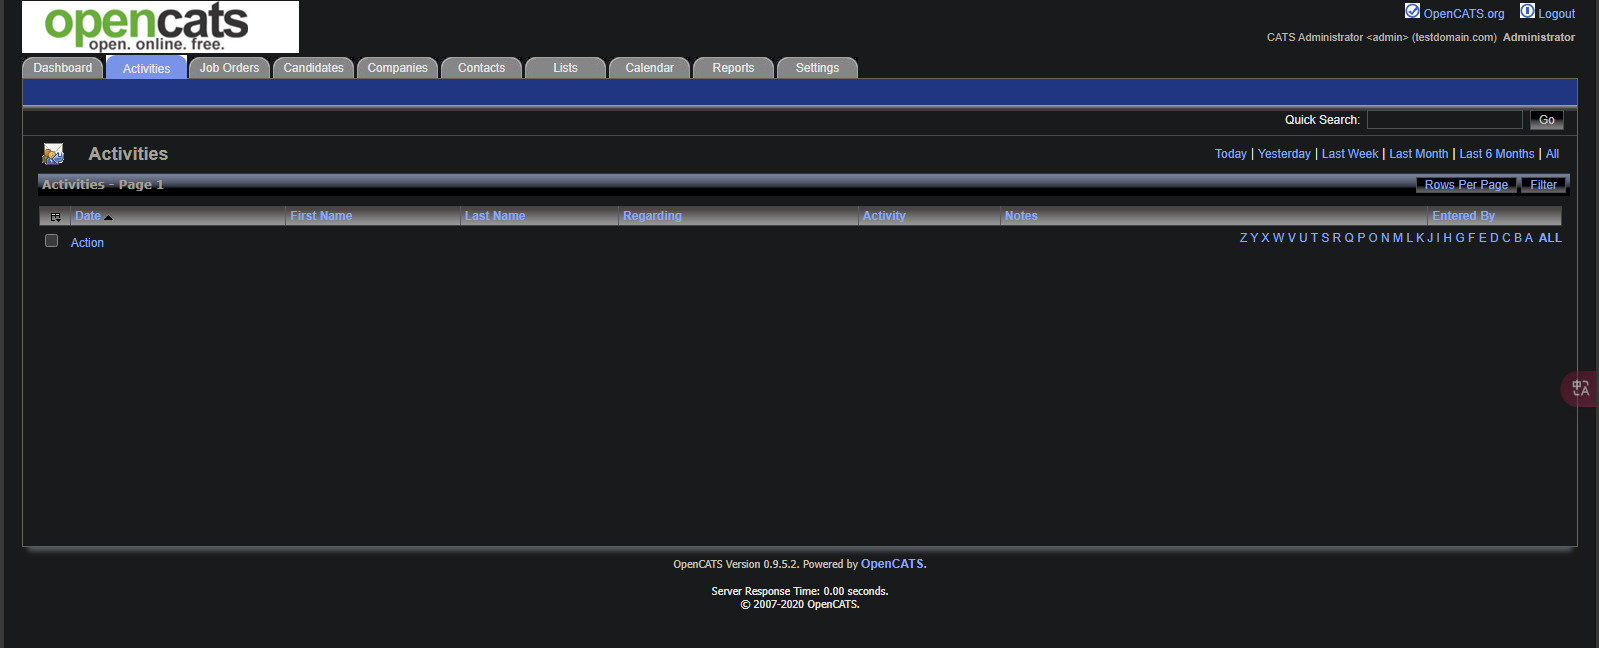Open the column chooser icon in table header
The width and height of the screenshot is (1599, 648).
pyautogui.click(x=55, y=216)
